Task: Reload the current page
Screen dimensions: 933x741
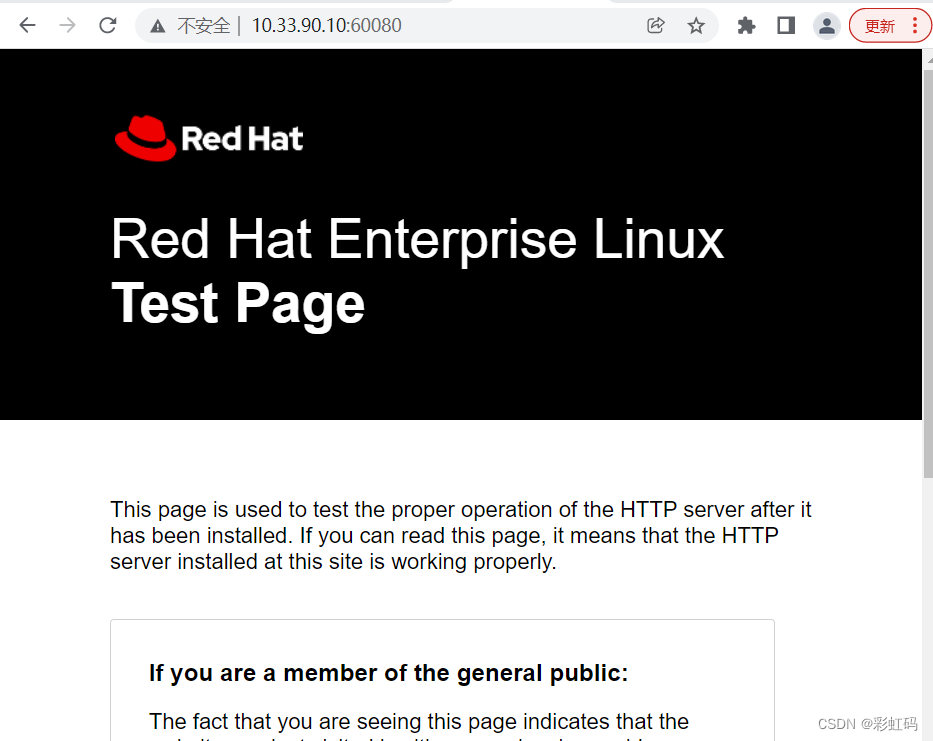Action: (108, 26)
